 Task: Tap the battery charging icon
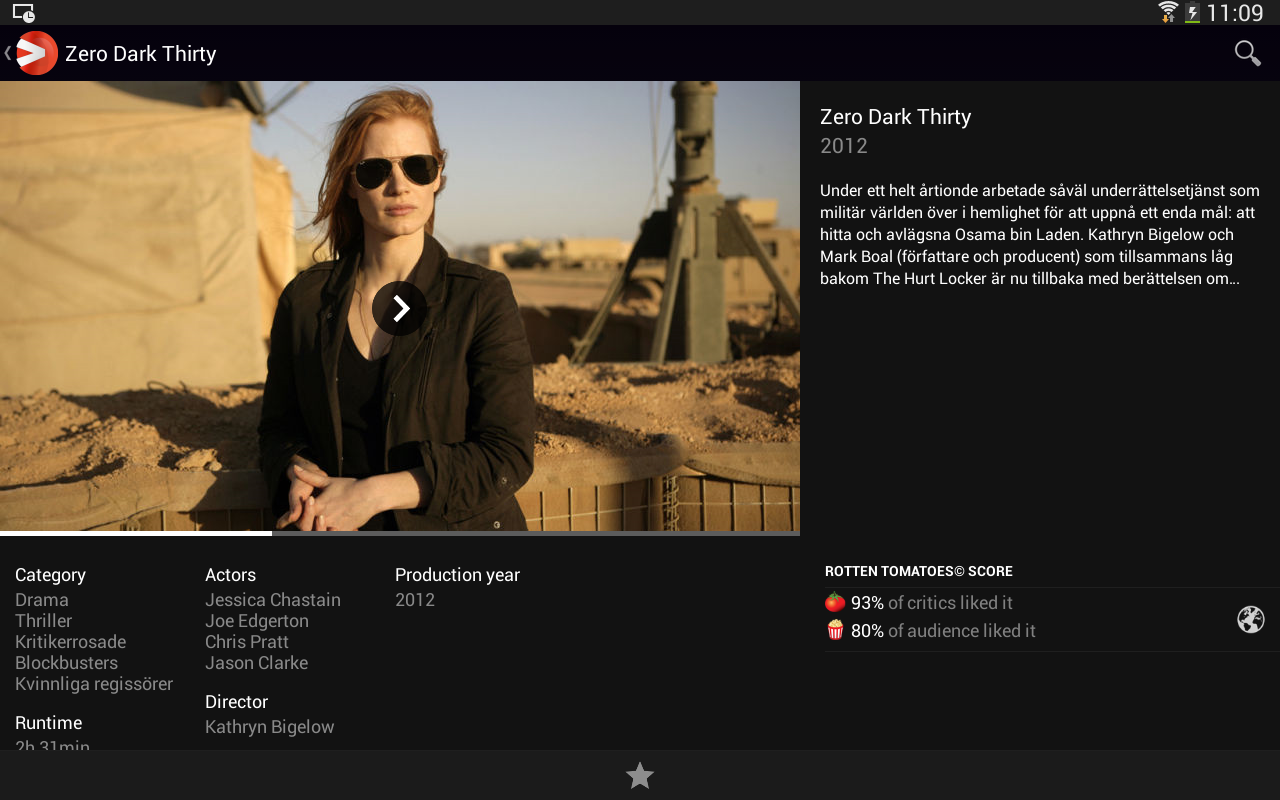point(1192,13)
